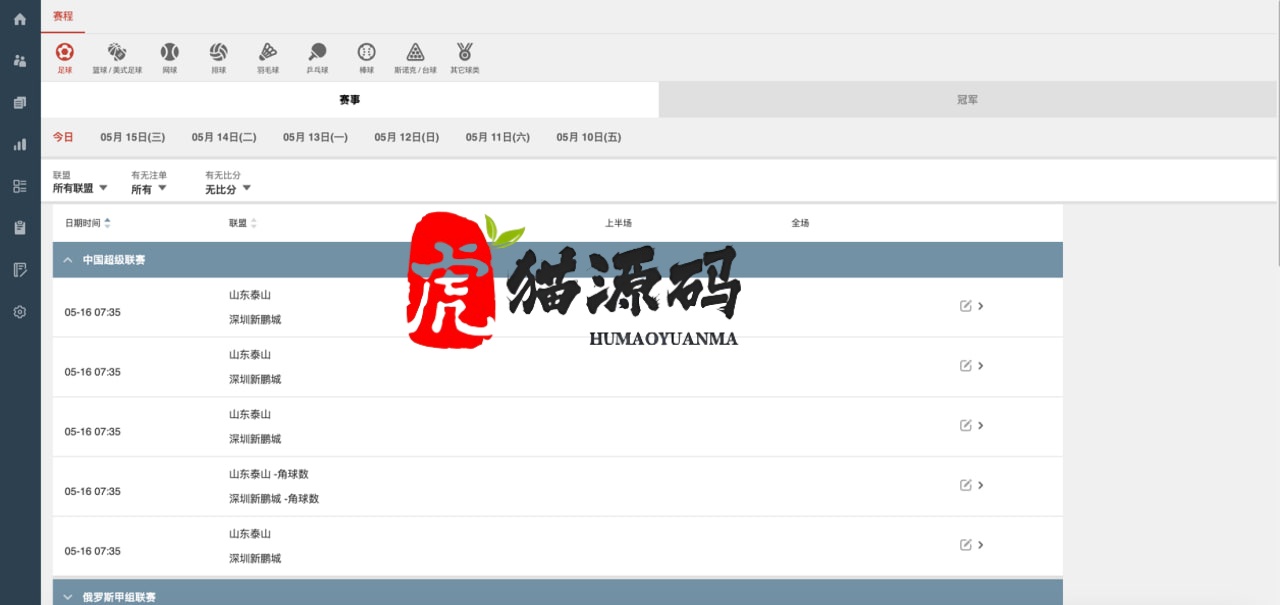Select the 棒球 baseball icon
1280x605 pixels.
pos(367,58)
